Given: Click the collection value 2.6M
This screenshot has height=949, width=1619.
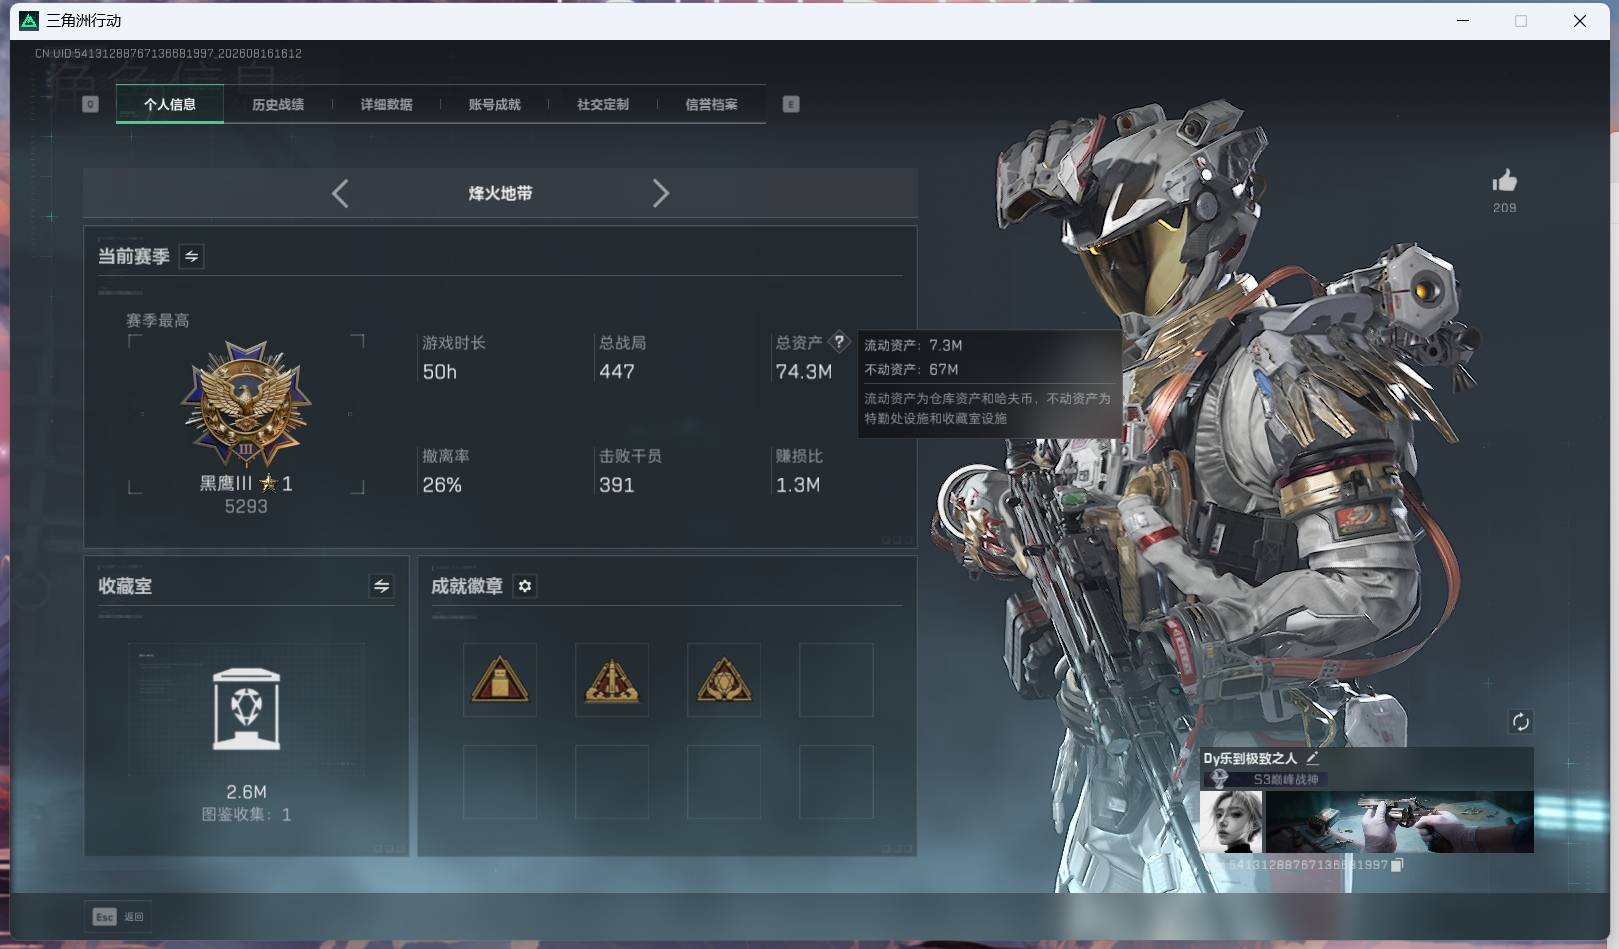Looking at the screenshot, I should (246, 792).
